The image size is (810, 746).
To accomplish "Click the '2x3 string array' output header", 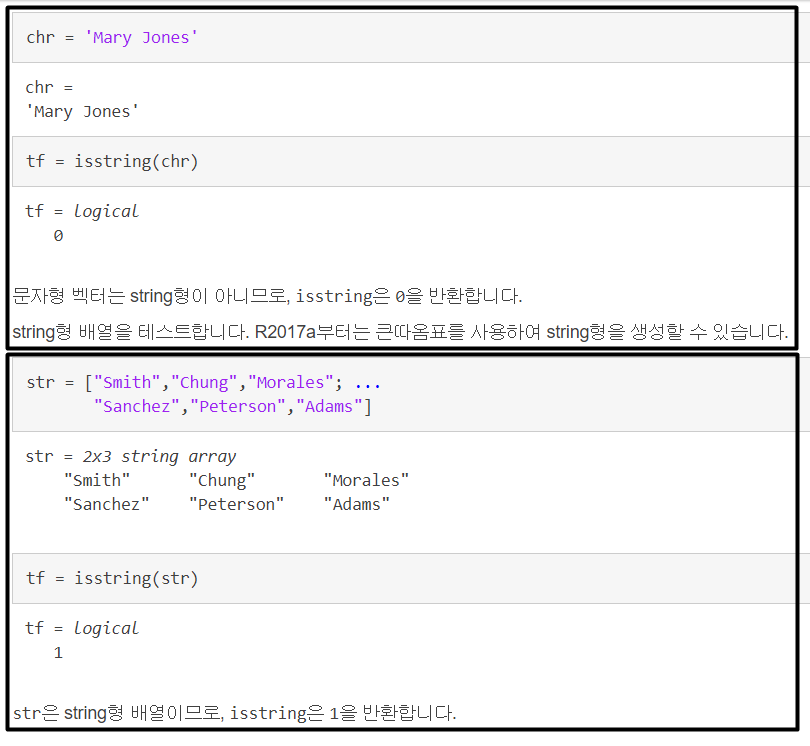I will [x=159, y=457].
